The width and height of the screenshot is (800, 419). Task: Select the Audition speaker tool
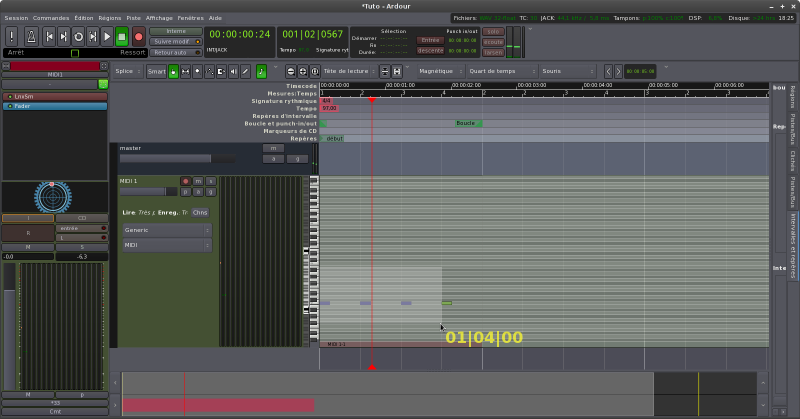tap(233, 71)
